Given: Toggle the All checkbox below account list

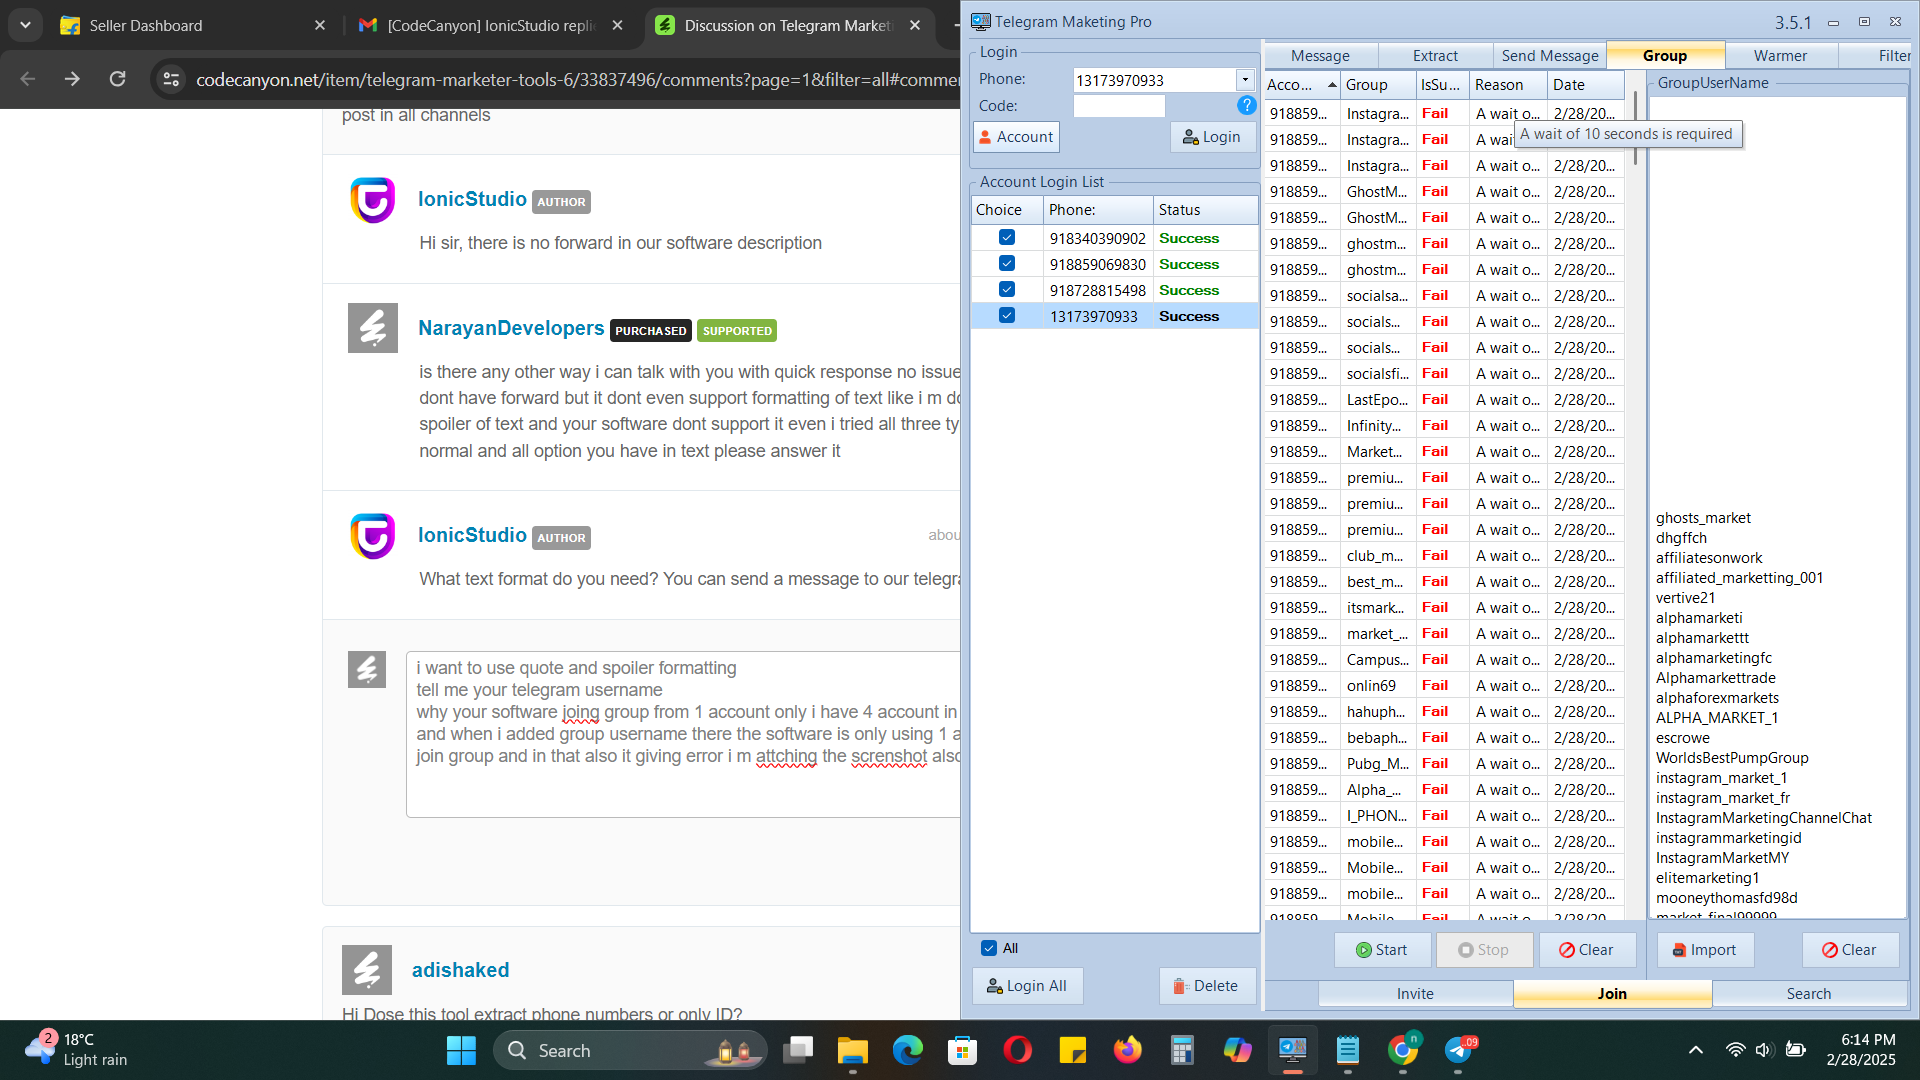Looking at the screenshot, I should 989,948.
